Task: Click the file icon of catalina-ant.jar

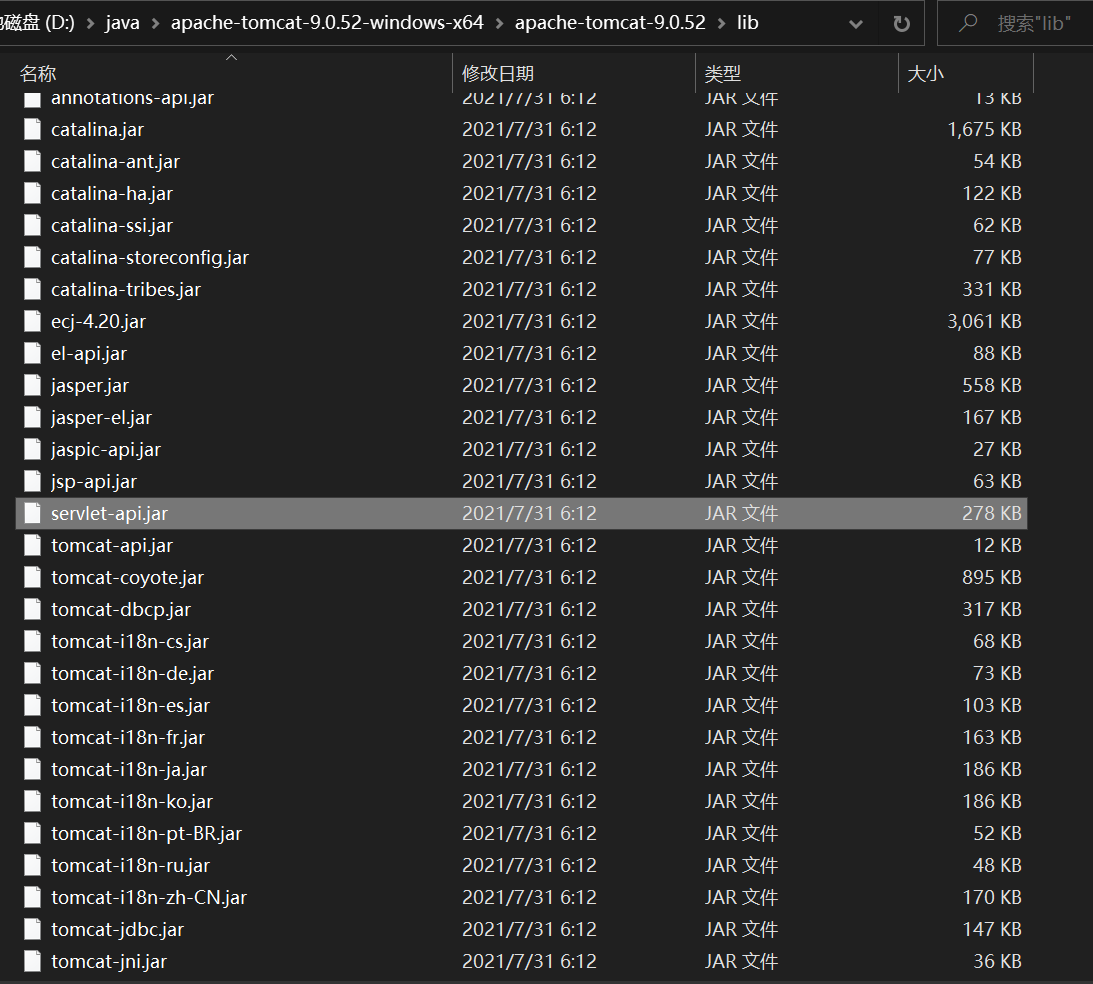Action: click(x=32, y=162)
